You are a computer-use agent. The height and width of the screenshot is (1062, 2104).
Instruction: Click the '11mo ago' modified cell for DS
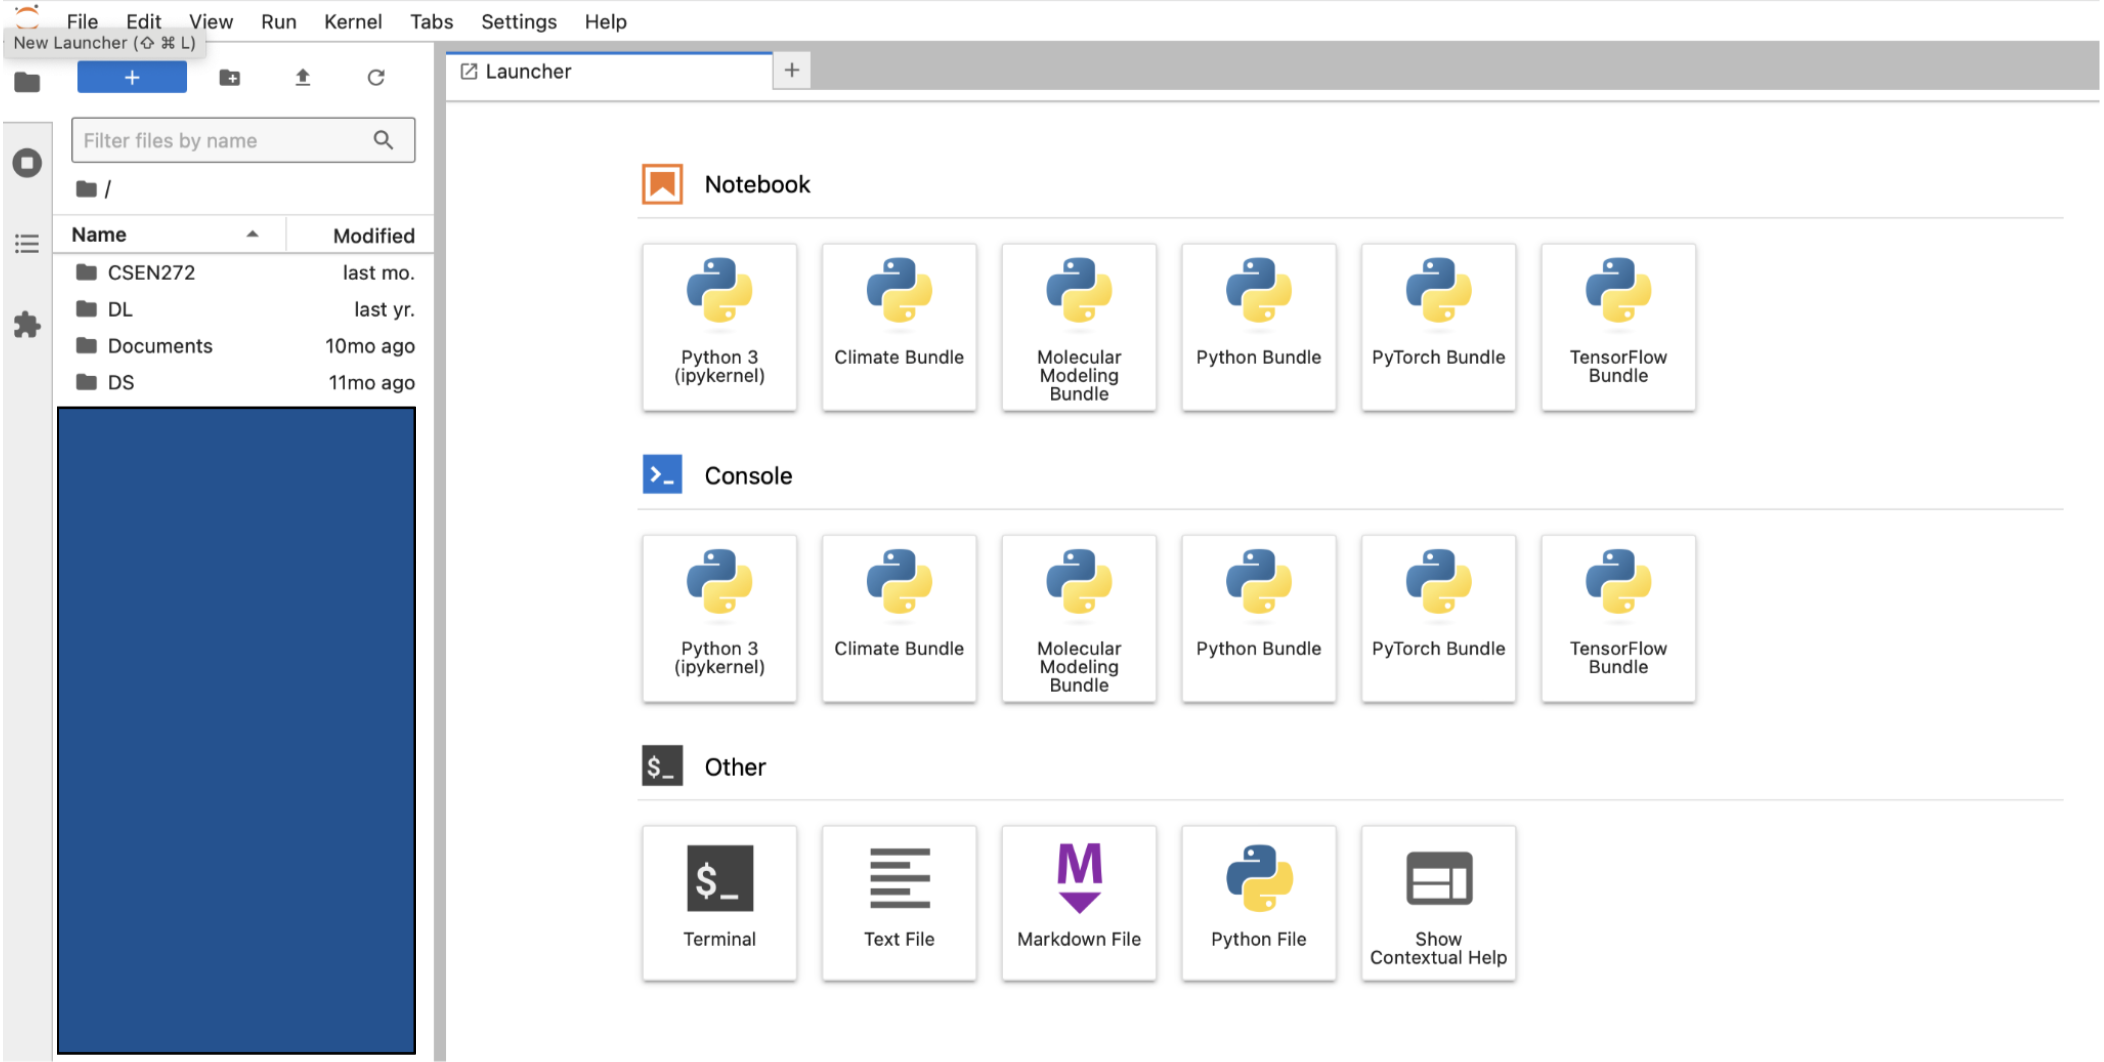click(x=371, y=382)
